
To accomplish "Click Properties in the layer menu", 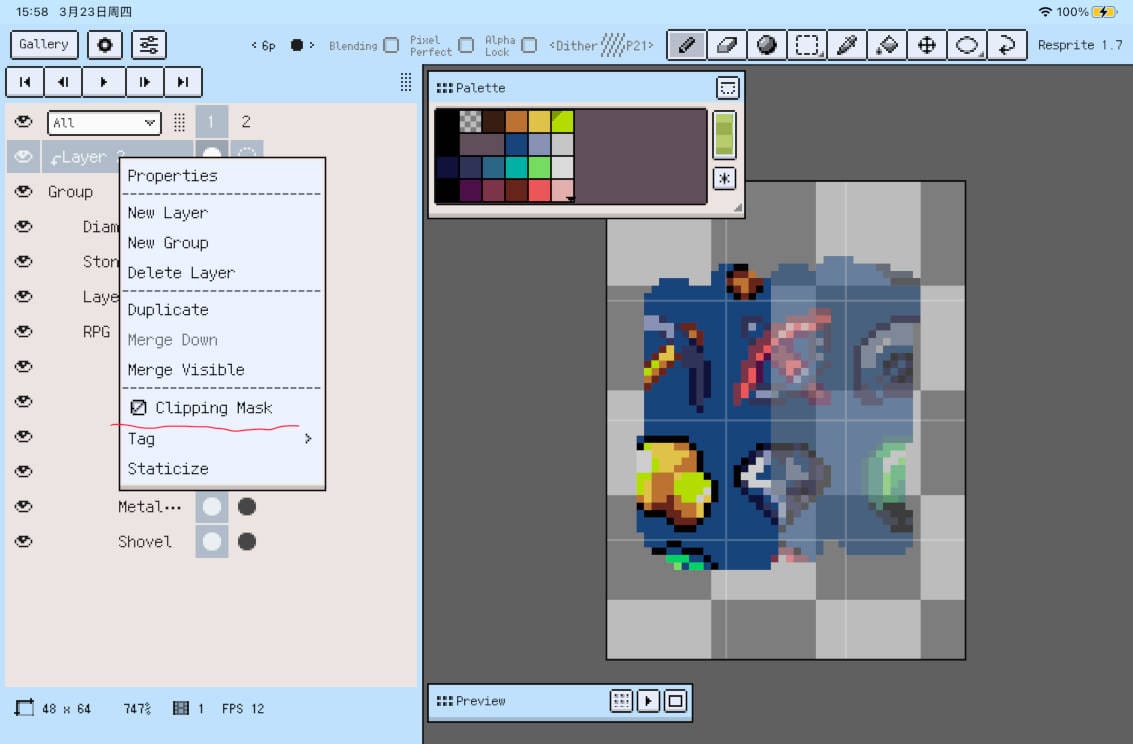I will [x=172, y=176].
